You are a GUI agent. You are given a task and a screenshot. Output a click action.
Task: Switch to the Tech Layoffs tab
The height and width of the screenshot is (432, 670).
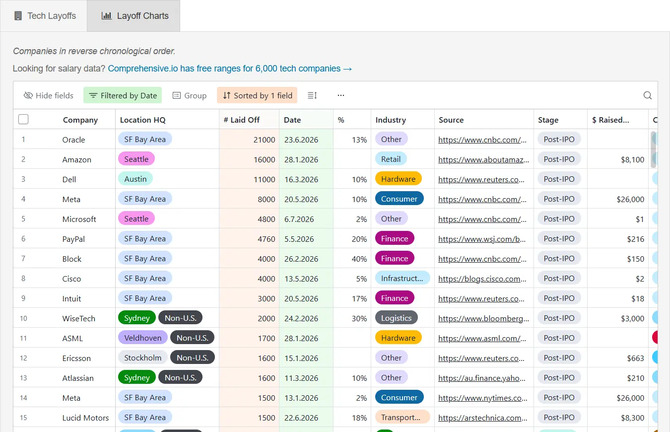(x=44, y=16)
